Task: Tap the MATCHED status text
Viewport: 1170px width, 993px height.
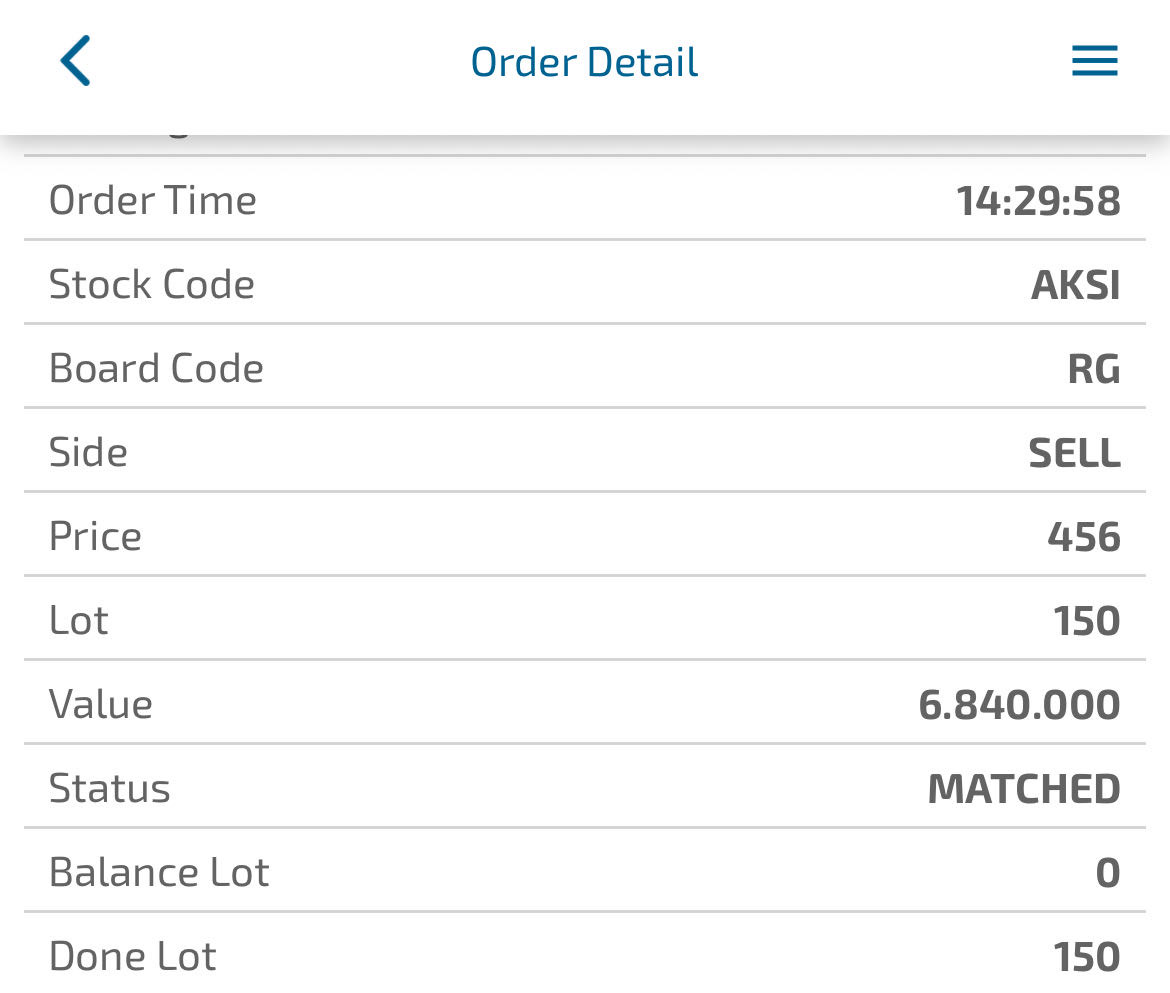Action: [1024, 790]
